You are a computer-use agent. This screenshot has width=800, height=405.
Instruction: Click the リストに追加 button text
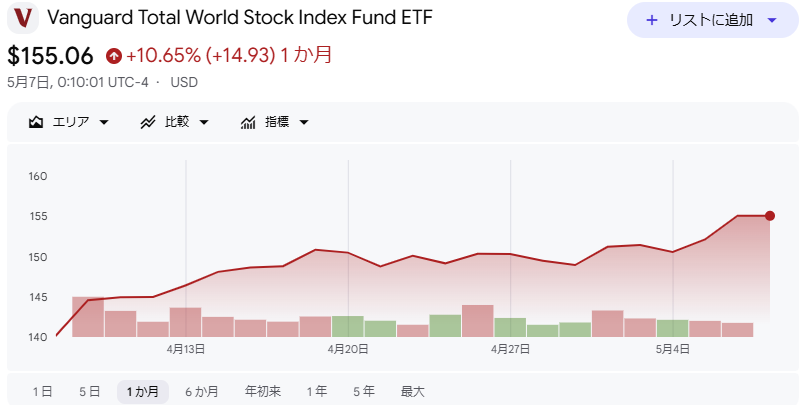[x=711, y=20]
